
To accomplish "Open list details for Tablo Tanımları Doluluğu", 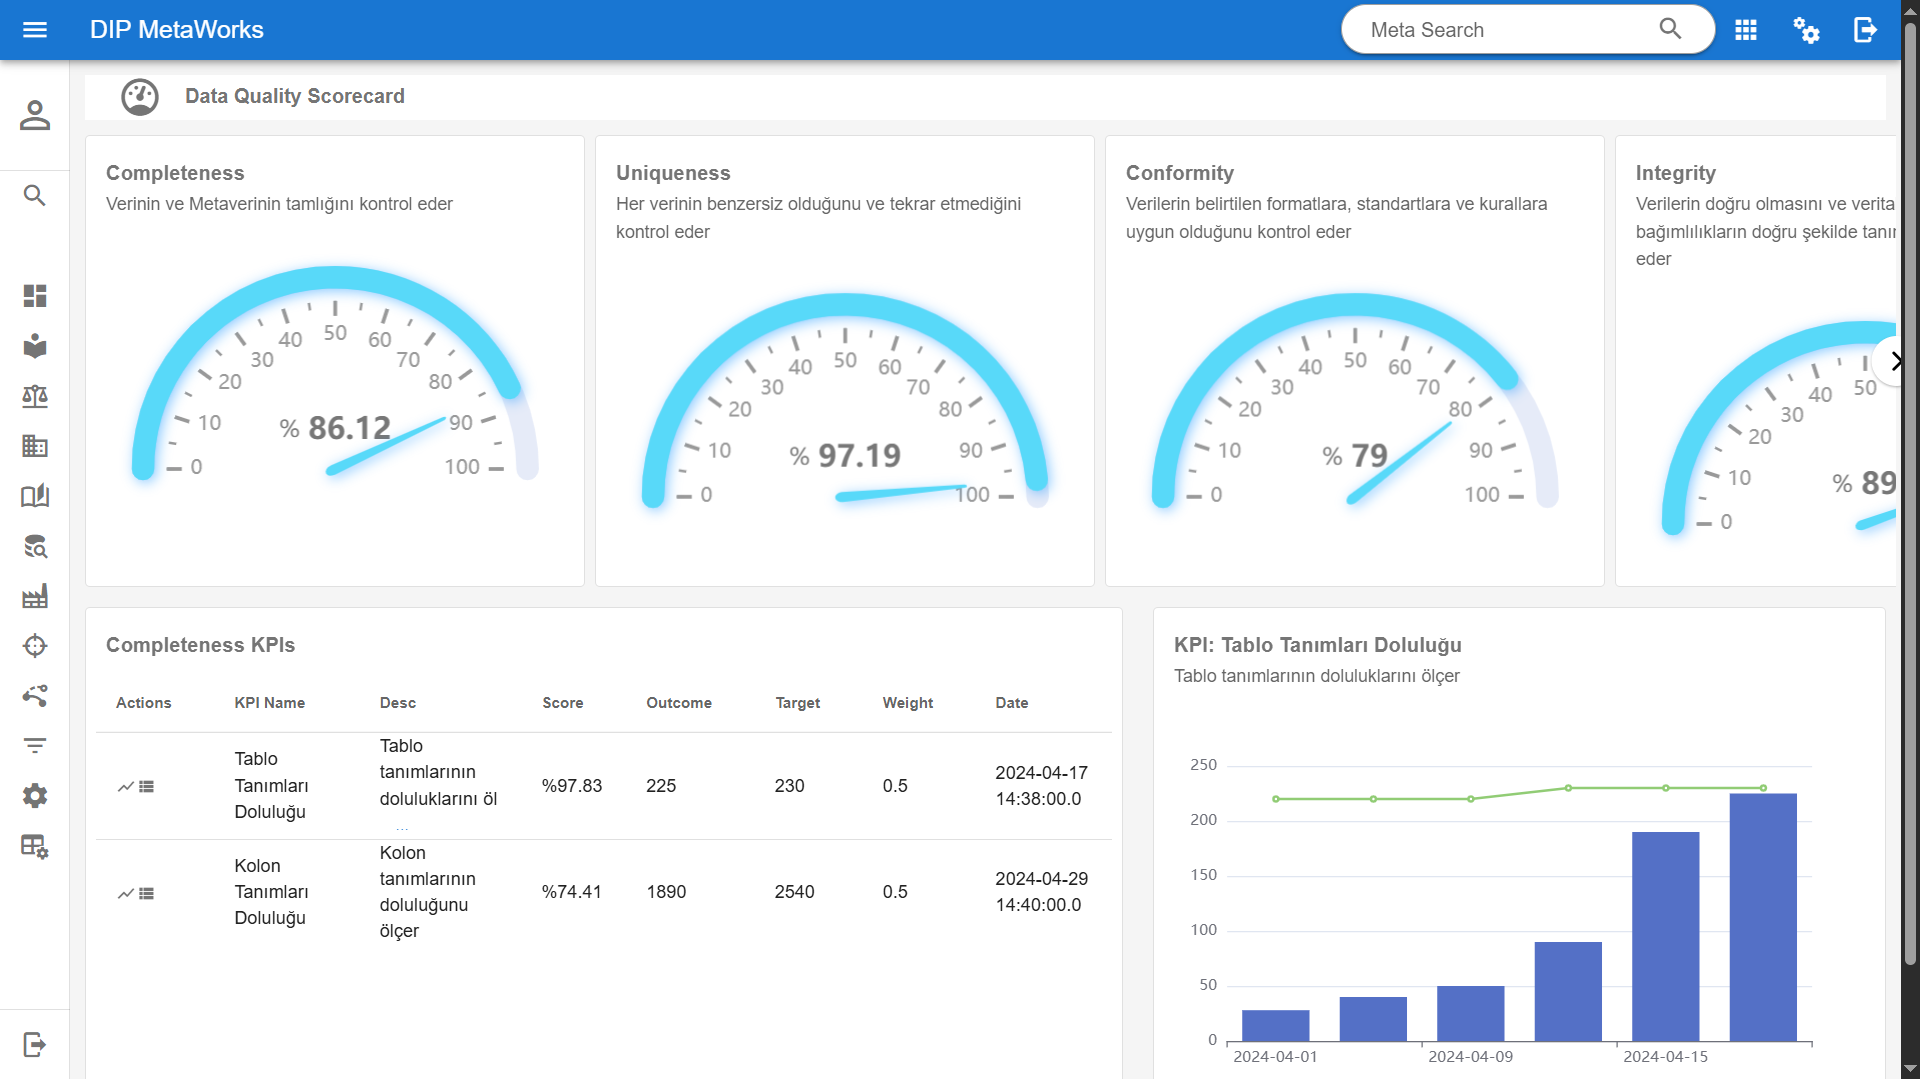I will pos(146,787).
